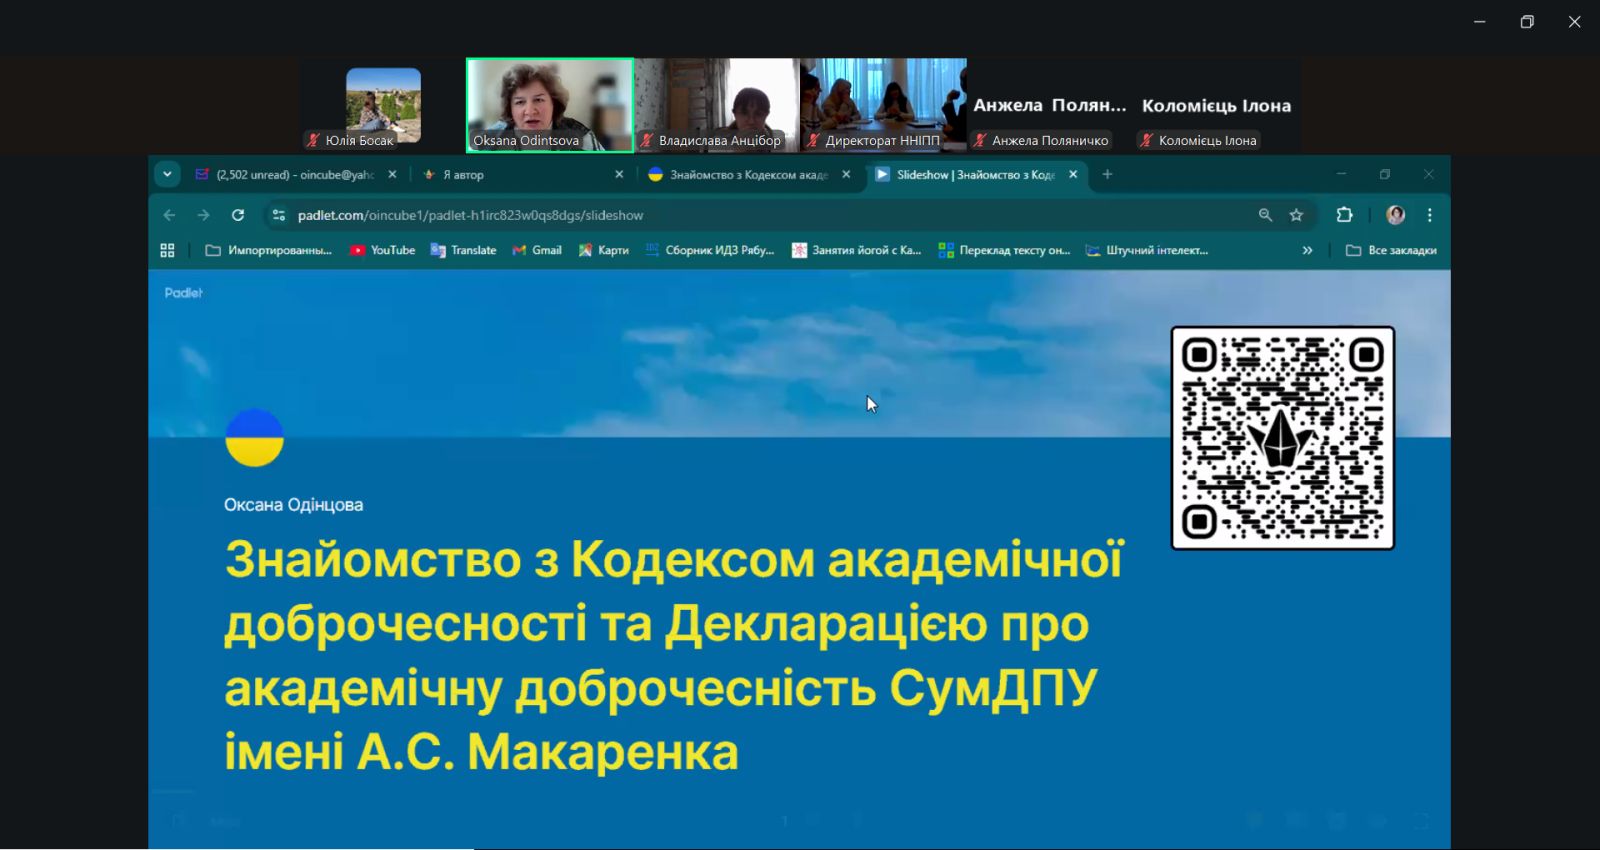The height and width of the screenshot is (850, 1600).
Task: Open the Gmail bookmark
Action: pyautogui.click(x=537, y=251)
